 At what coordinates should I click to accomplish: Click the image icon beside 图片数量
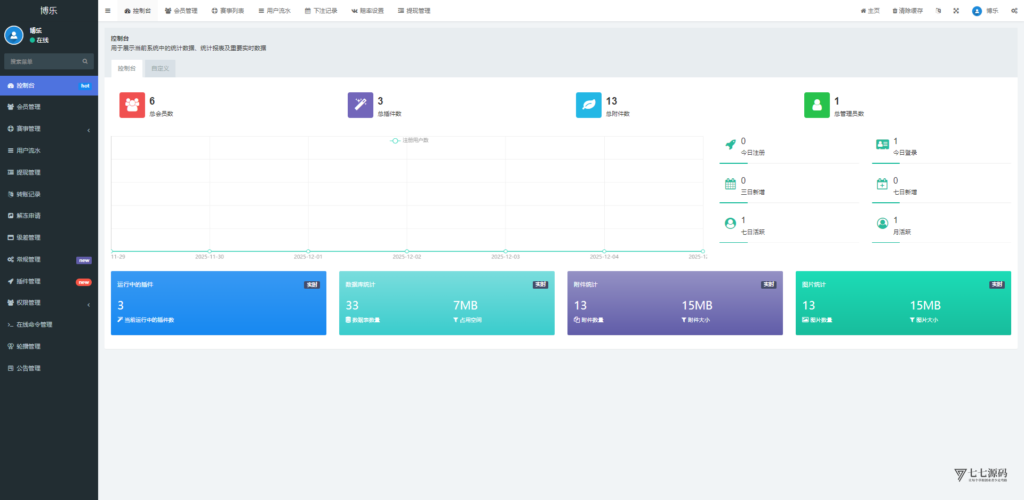[x=805, y=320]
